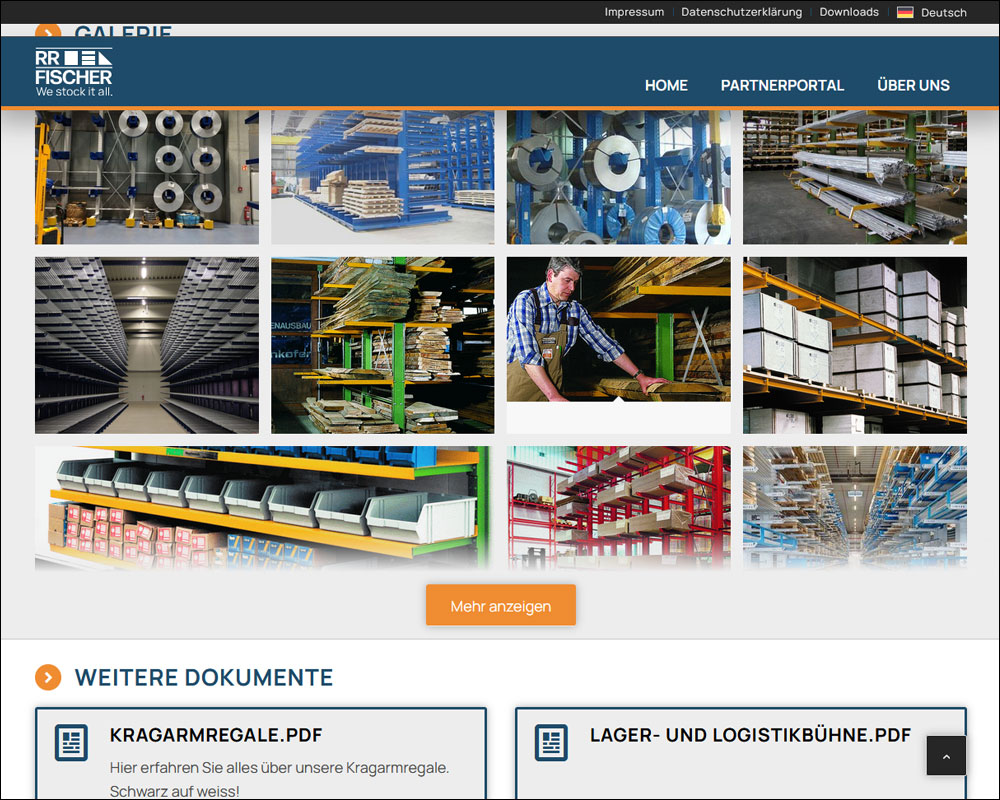Click the orange arrow beside Weitere Dokumente
The width and height of the screenshot is (1000, 800).
pyautogui.click(x=48, y=677)
